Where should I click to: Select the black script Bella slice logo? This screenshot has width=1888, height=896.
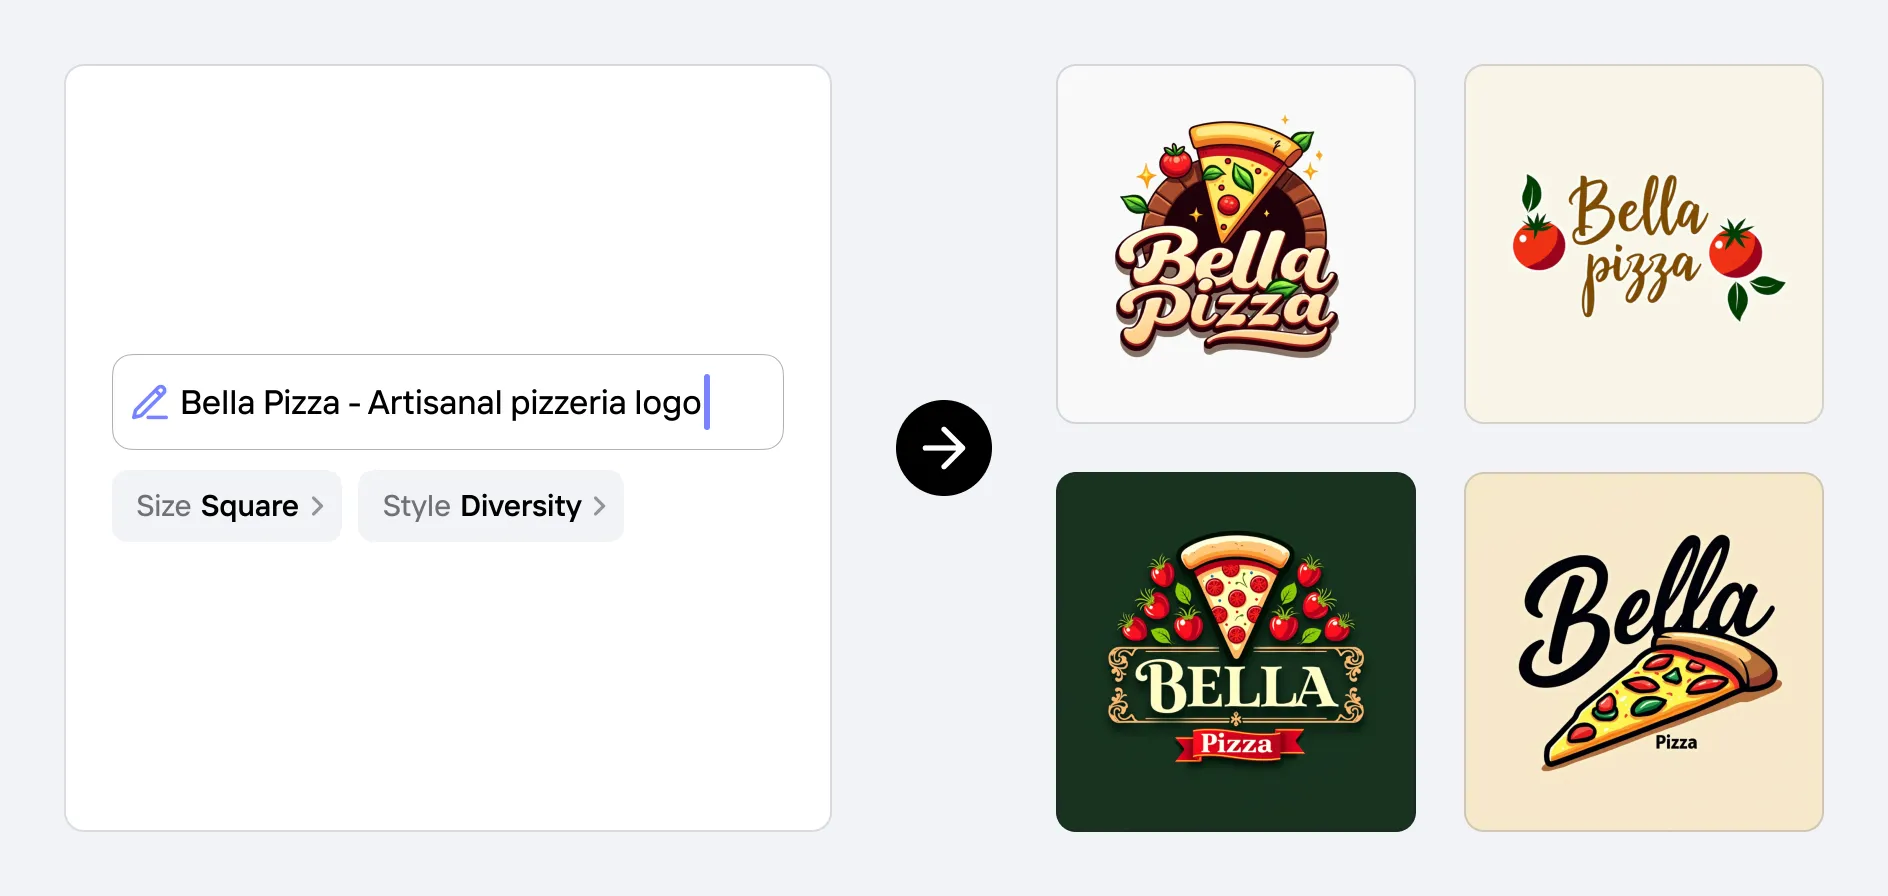[x=1643, y=651]
